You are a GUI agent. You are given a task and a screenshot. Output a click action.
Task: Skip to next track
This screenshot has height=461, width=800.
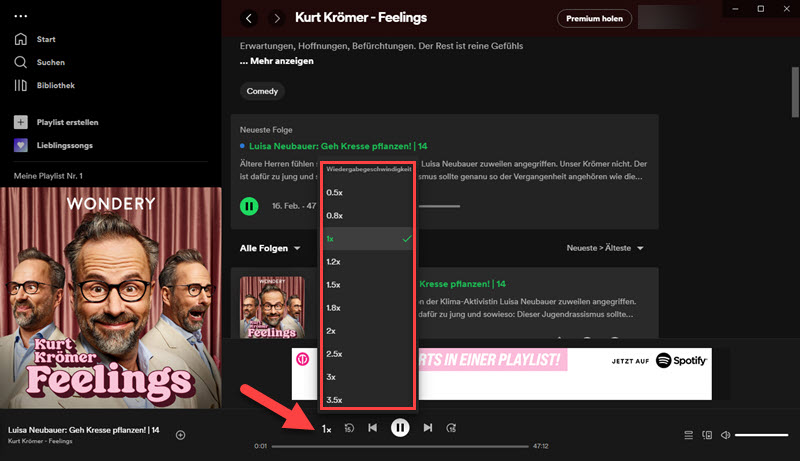click(x=428, y=428)
